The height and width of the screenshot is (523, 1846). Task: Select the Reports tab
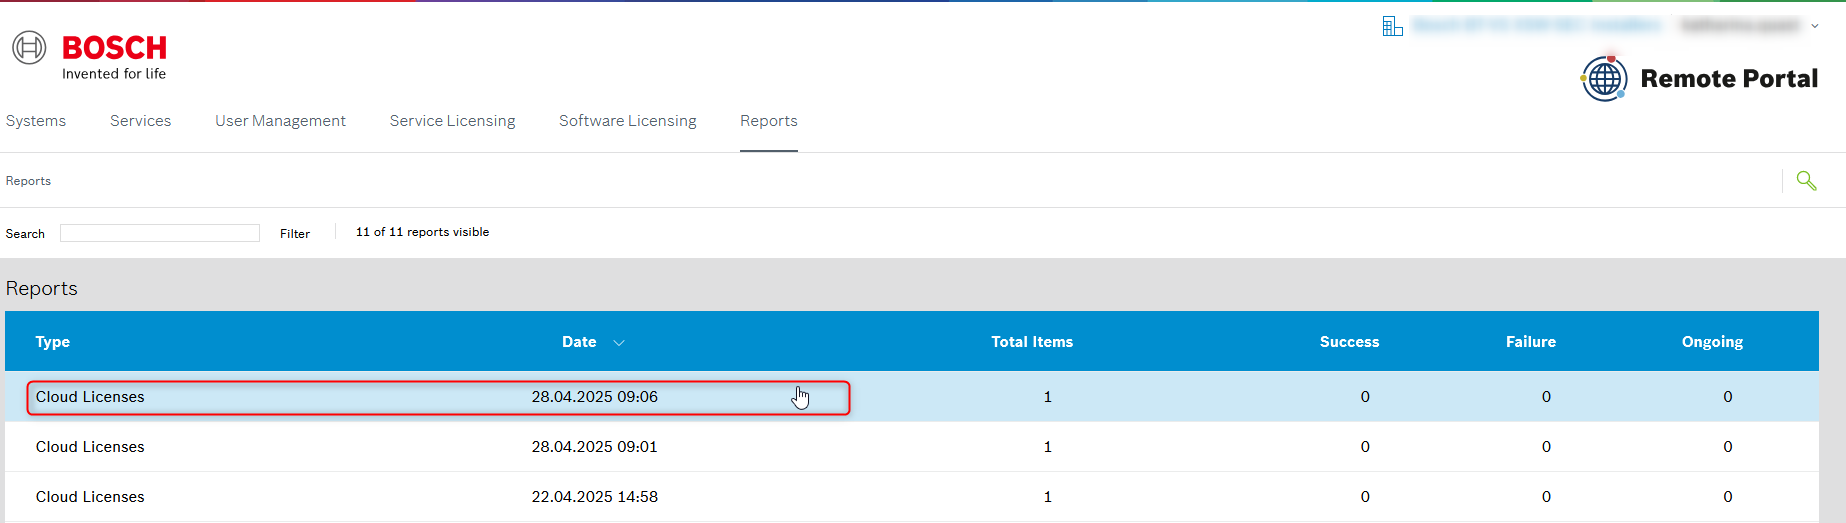coord(768,121)
